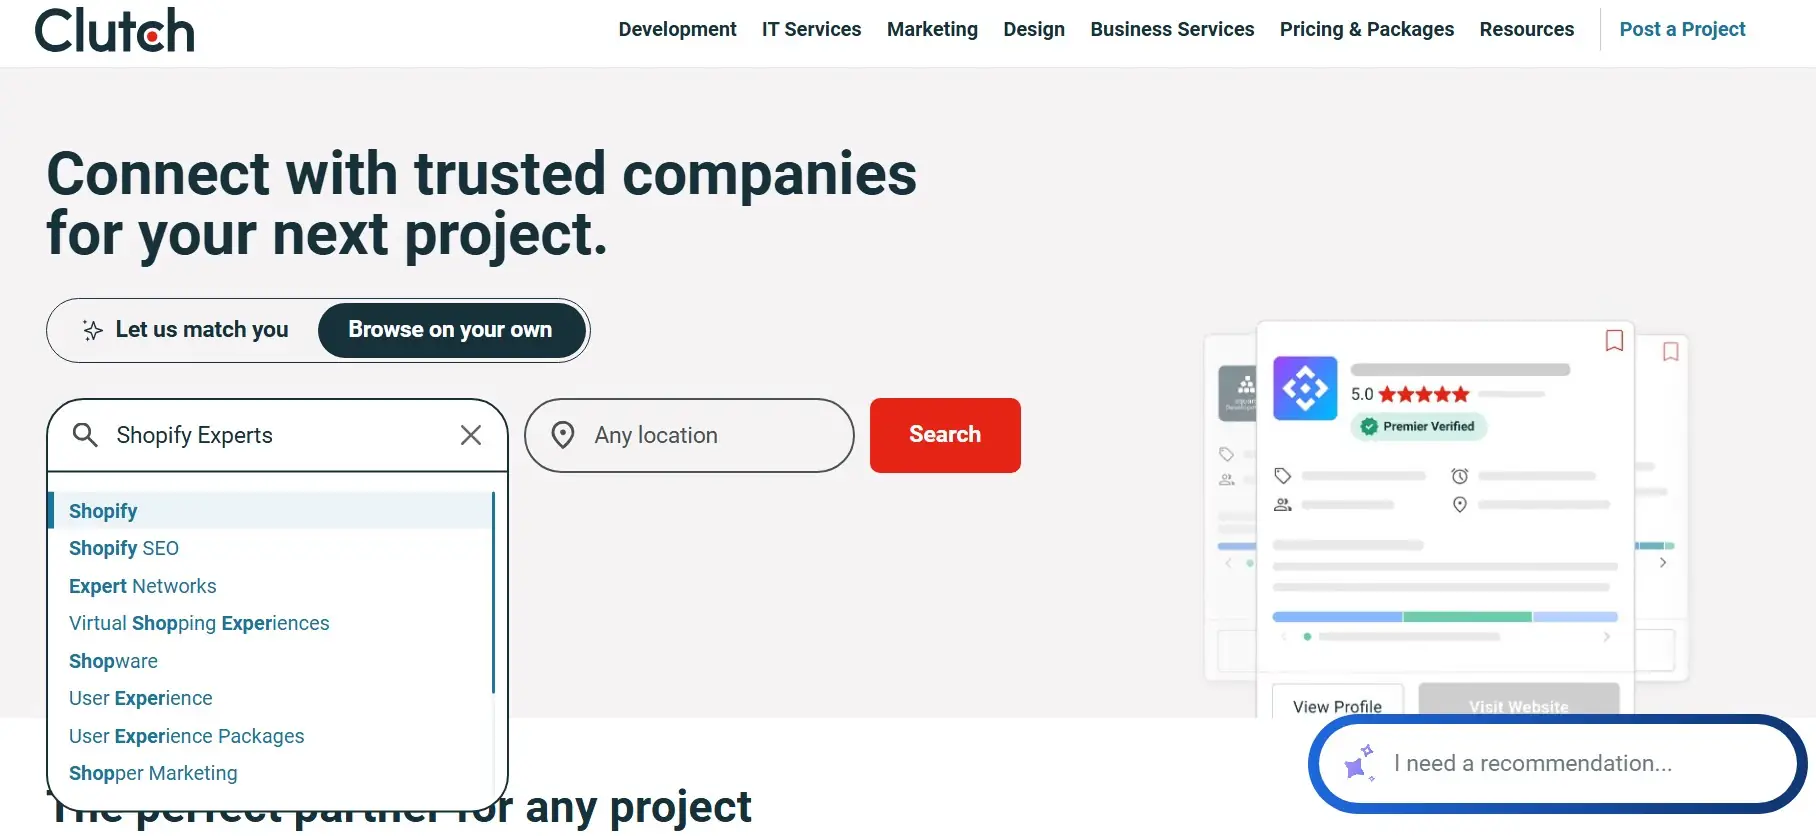Viewport: 1816px width, 836px height.
Task: Click the bookmark icon on the back right card
Action: pos(1670,352)
